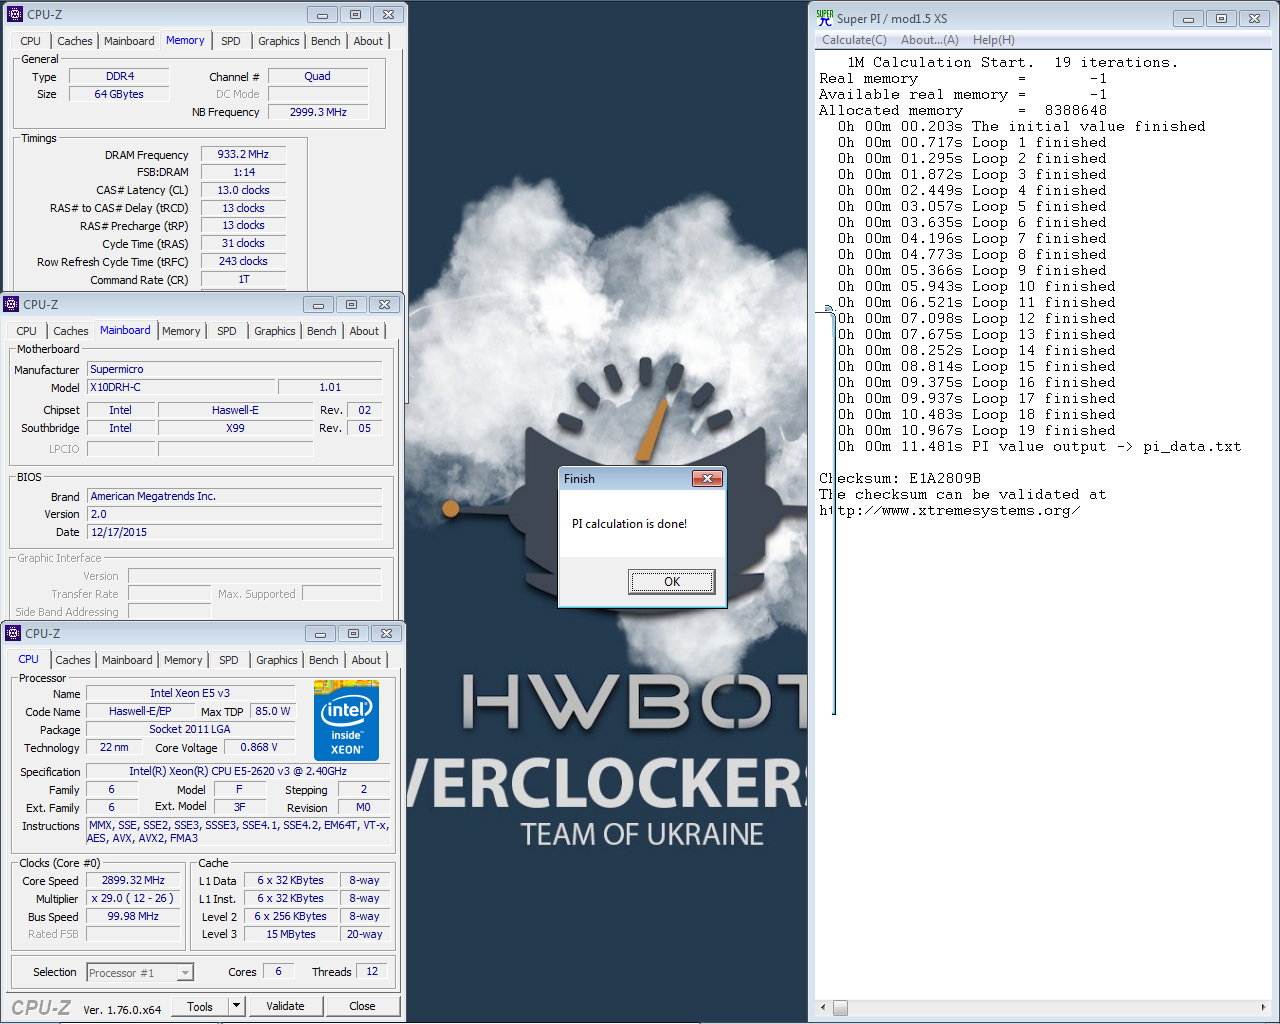Click the NB Frequency value 2999.3 MHz
Viewport: 1280px width, 1024px height.
[x=318, y=112]
